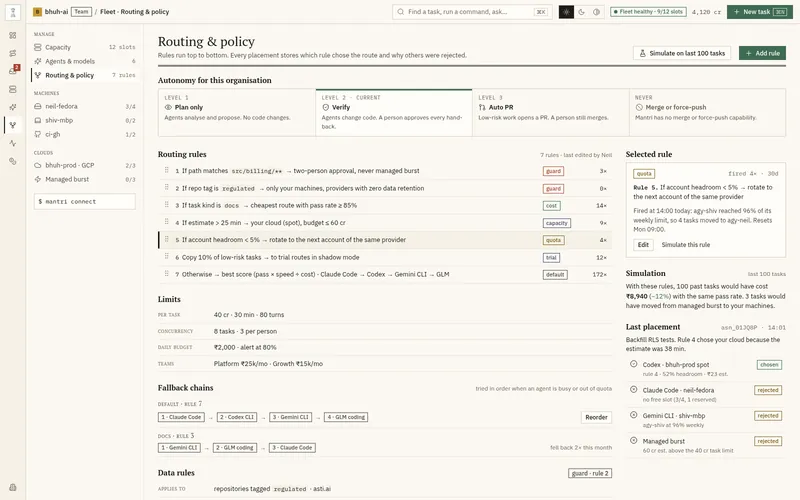Click the Add rule button
Image resolution: width=800 pixels, height=500 pixels.
[762, 53]
